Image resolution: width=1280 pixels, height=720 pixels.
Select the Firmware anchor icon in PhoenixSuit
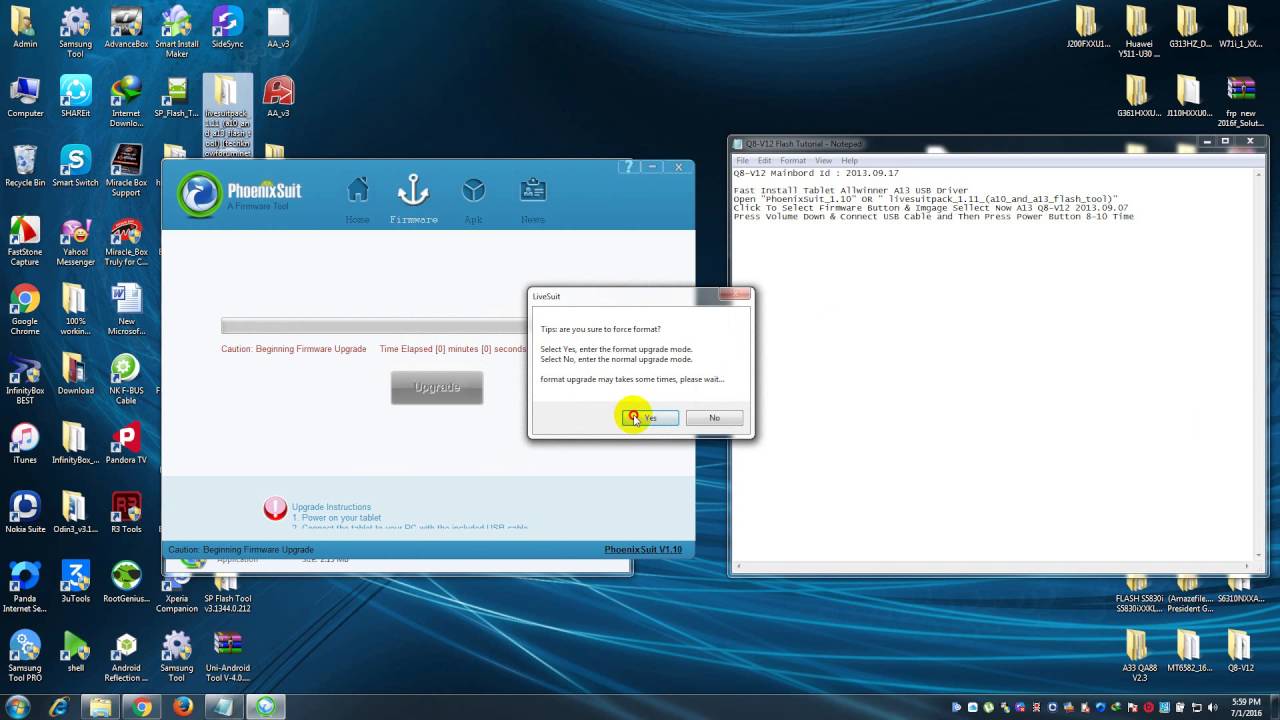pos(413,190)
